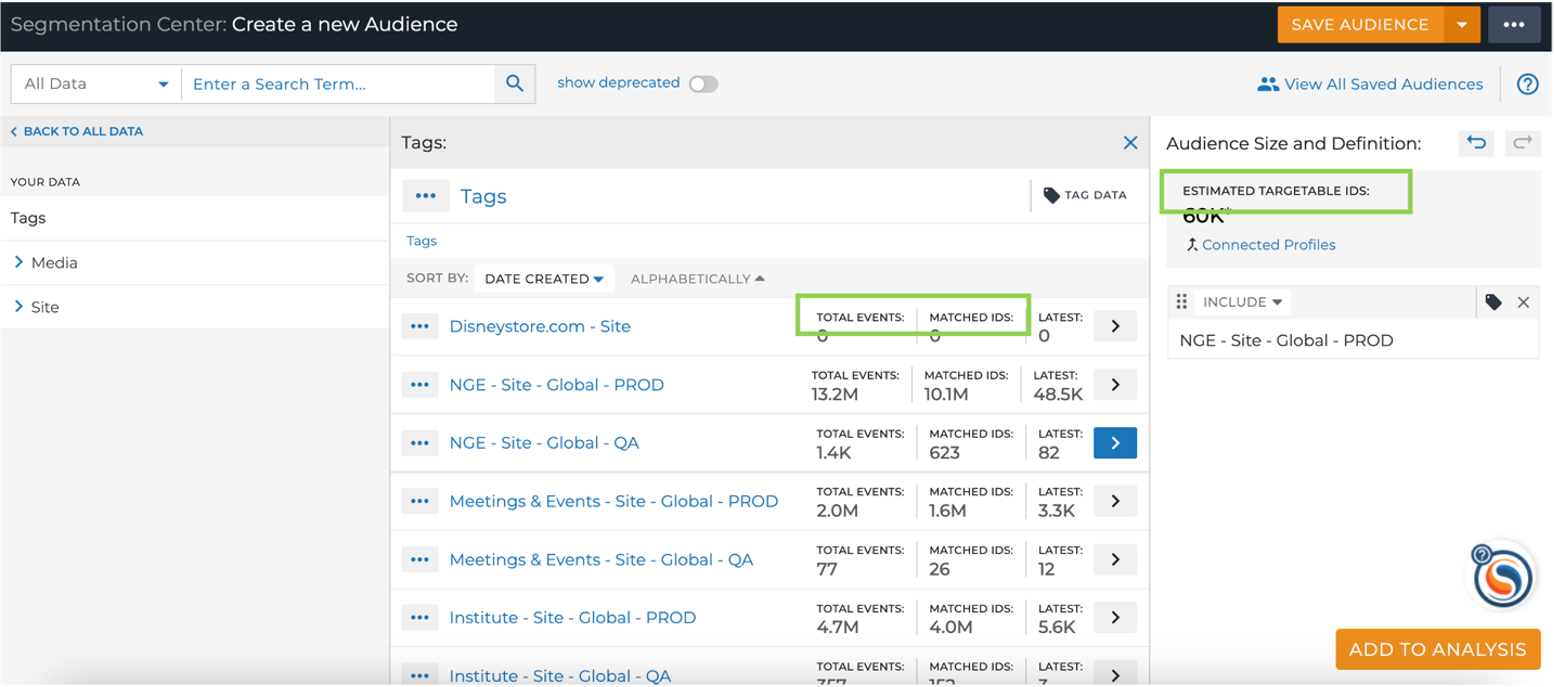Open the top-right more options ellipsis
The height and width of the screenshot is (687, 1555).
(x=1513, y=25)
